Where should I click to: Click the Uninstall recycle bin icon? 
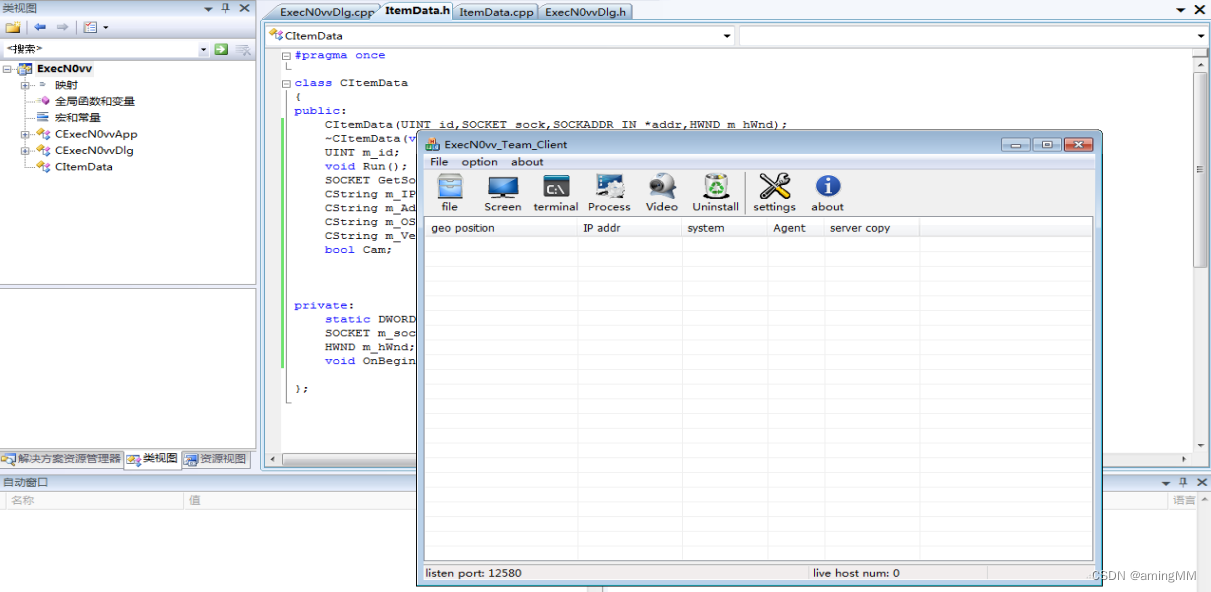(716, 187)
